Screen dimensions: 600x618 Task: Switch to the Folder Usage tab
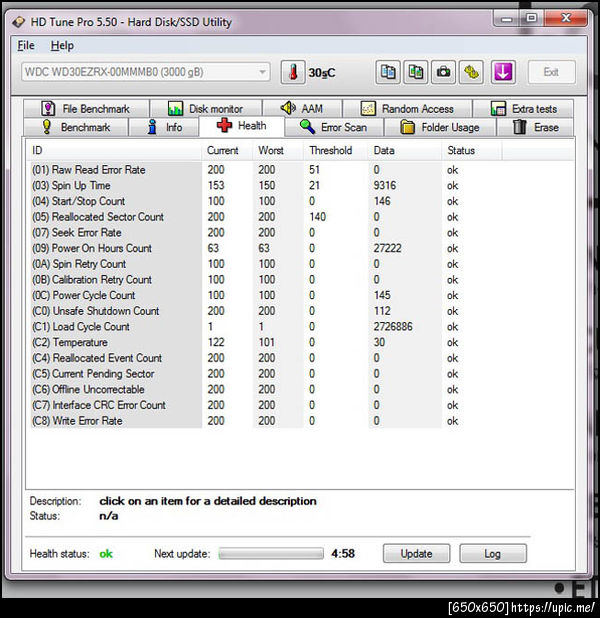440,127
